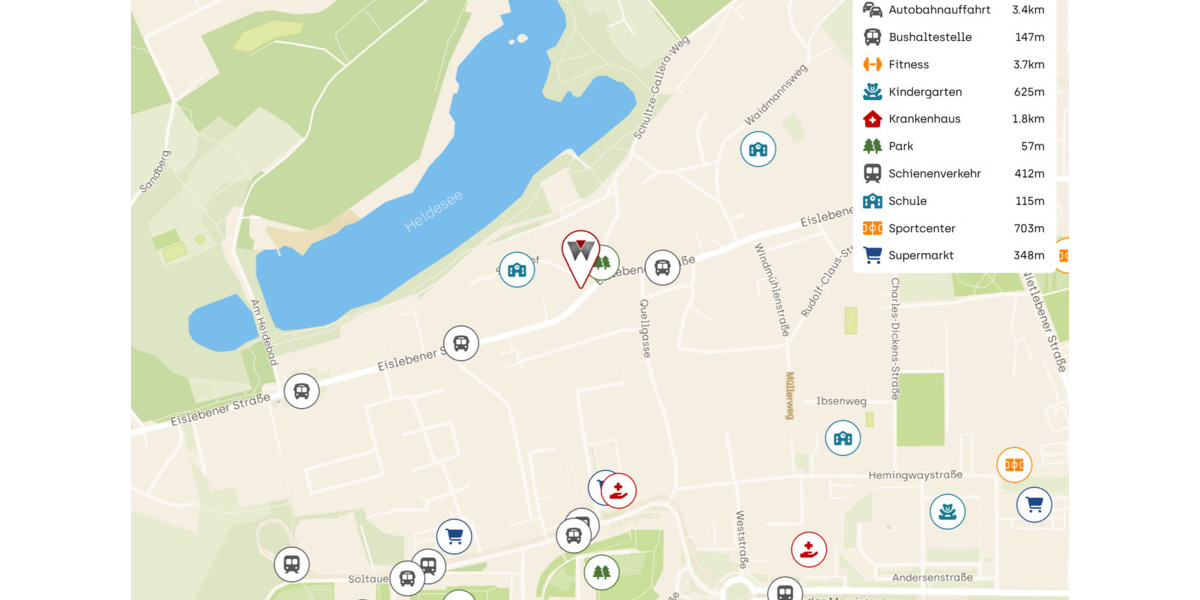
Task: Click the Sportcenter legend row
Action: pyautogui.click(x=954, y=228)
